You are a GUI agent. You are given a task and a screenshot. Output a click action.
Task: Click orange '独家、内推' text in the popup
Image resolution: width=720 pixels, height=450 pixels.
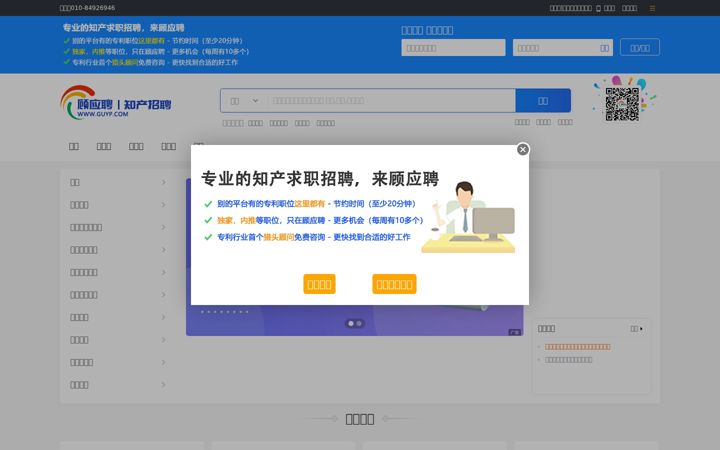(x=236, y=220)
